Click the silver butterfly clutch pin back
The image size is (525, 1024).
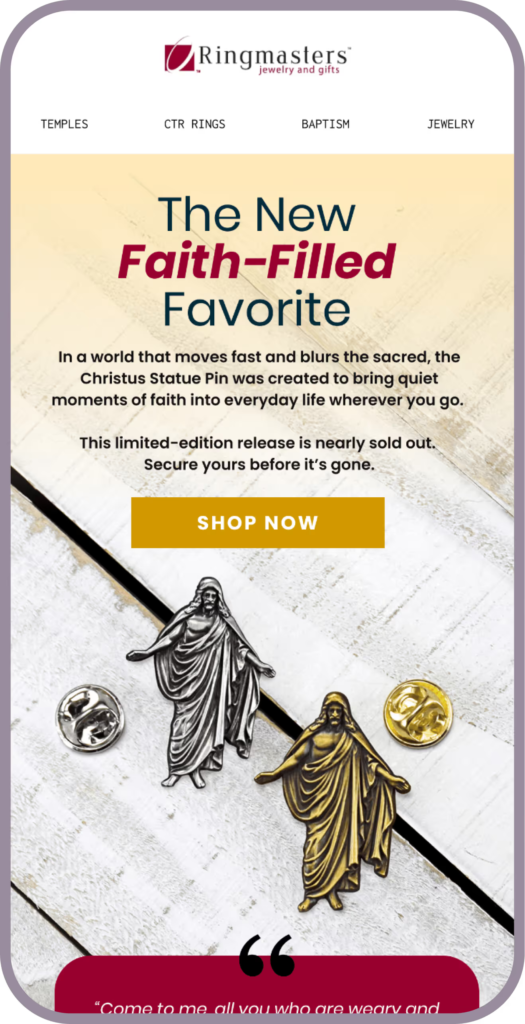[90, 718]
